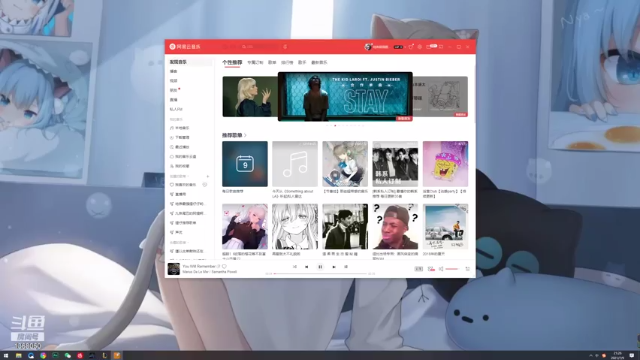The image size is (640, 360).
Task: Open the skin theme shirt icon
Action: point(411,47)
